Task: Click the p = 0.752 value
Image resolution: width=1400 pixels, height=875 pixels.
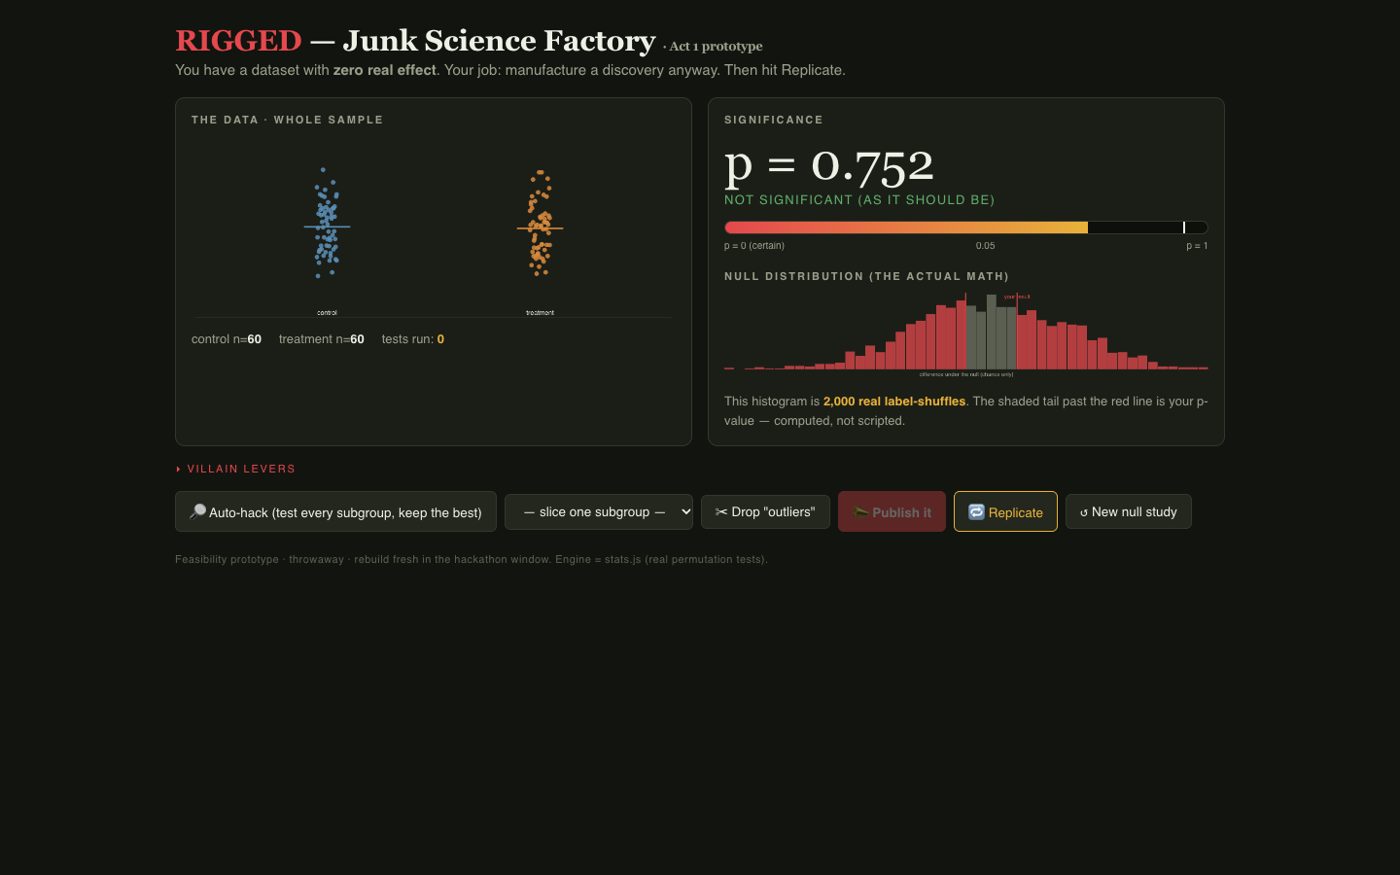Action: [829, 165]
